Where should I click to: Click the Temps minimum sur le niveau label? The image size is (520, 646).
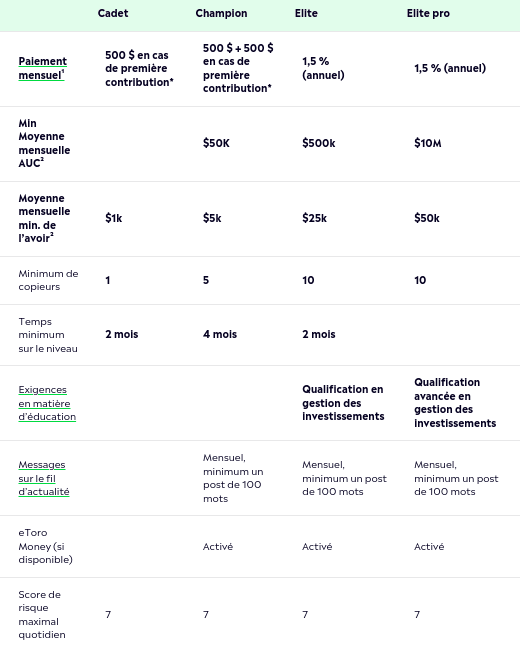(x=48, y=335)
